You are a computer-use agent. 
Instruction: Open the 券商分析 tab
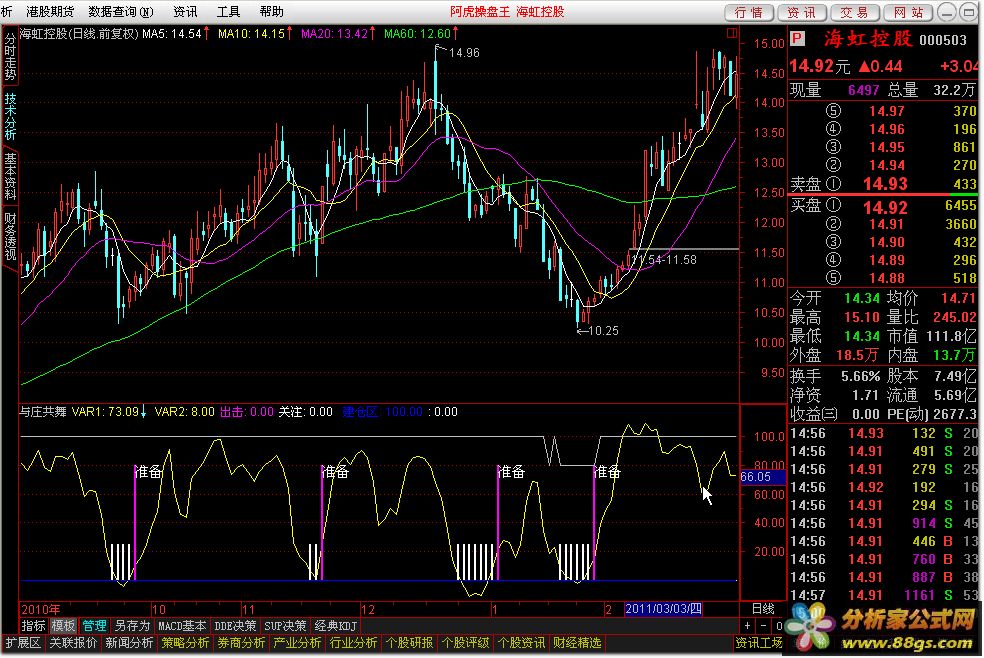(241, 642)
